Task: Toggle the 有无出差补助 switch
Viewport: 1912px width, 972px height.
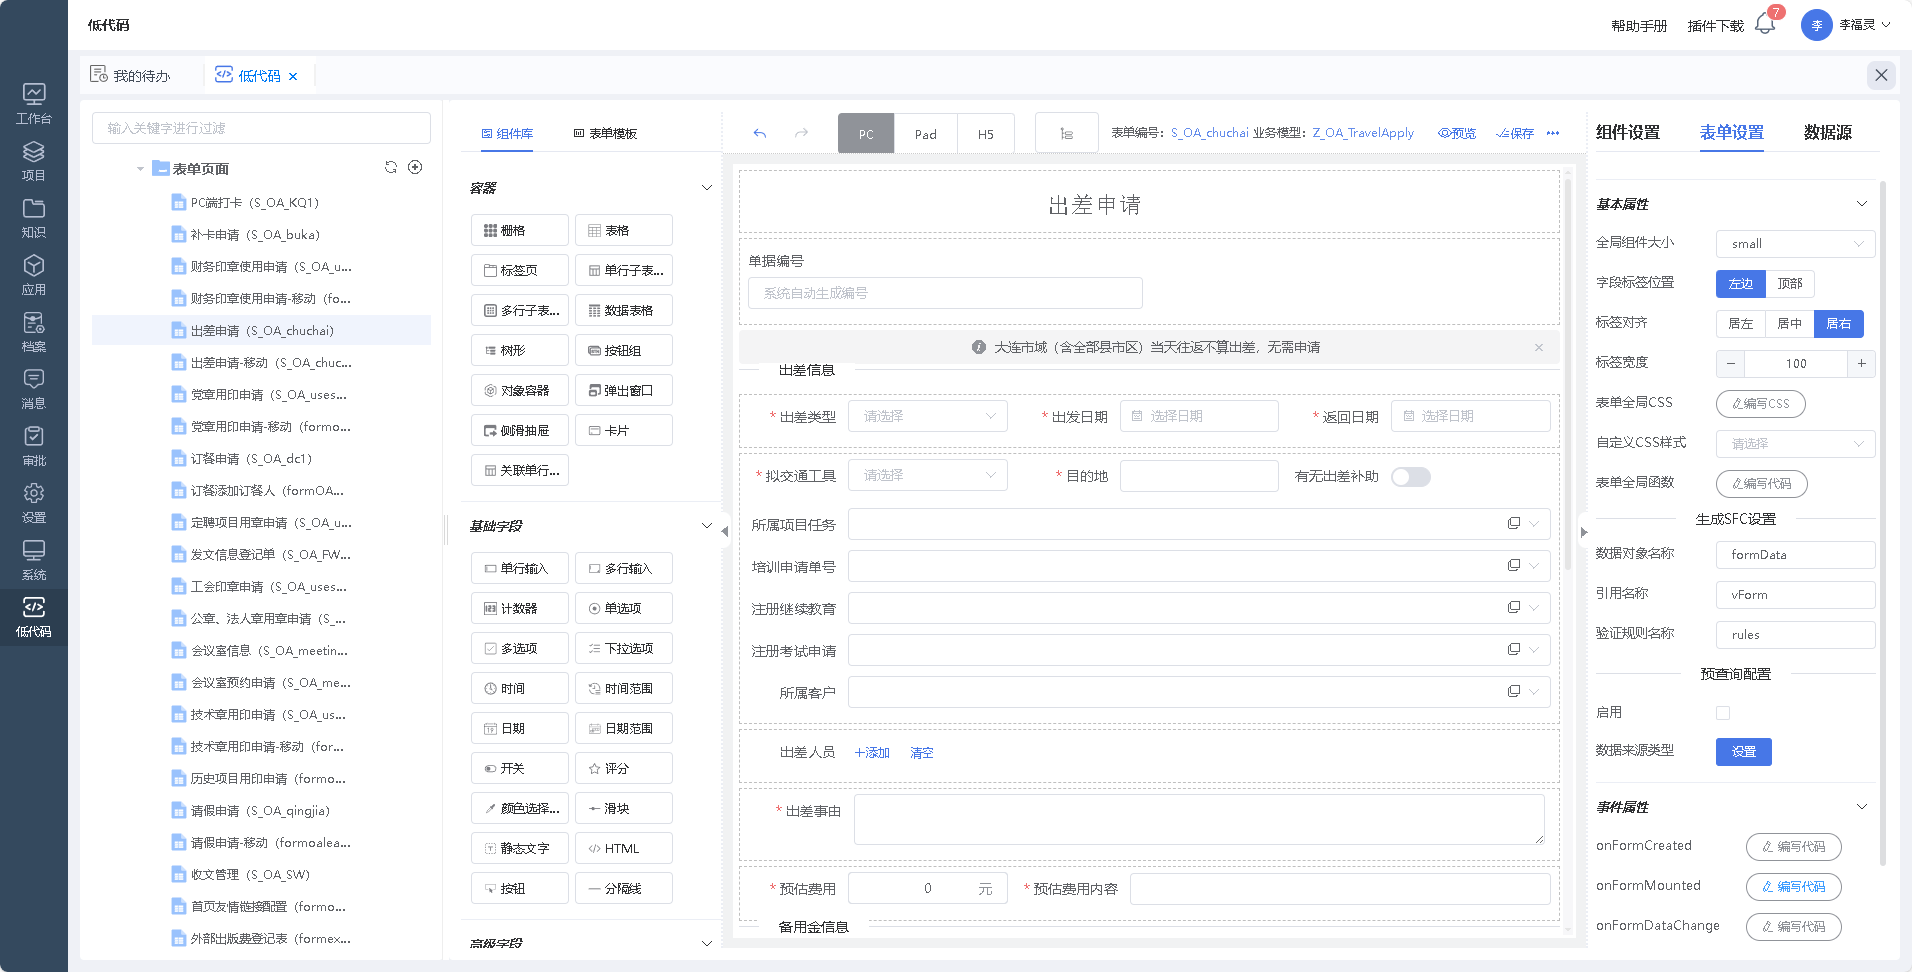Action: point(1410,477)
